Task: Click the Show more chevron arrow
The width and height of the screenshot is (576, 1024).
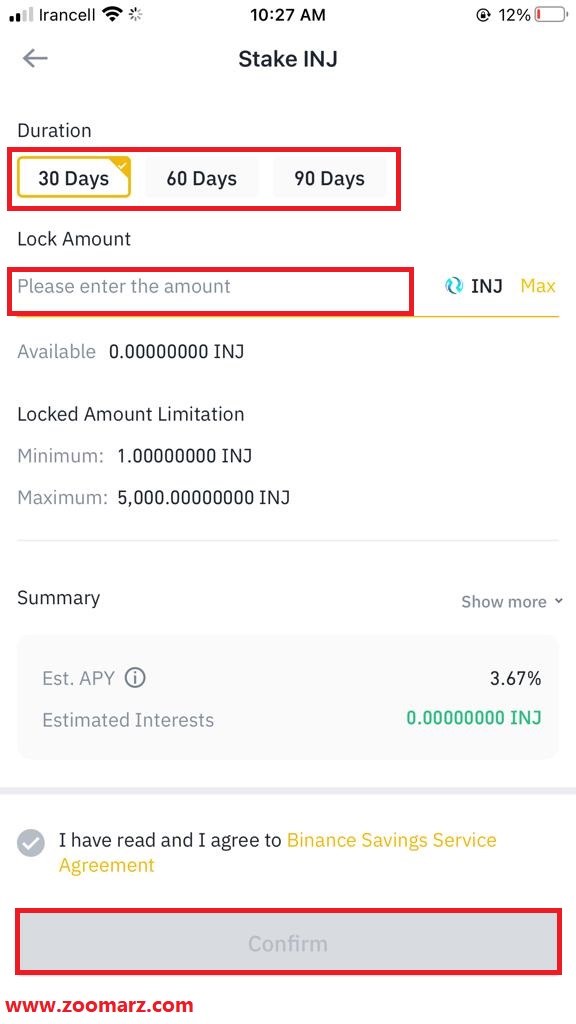Action: pos(558,601)
